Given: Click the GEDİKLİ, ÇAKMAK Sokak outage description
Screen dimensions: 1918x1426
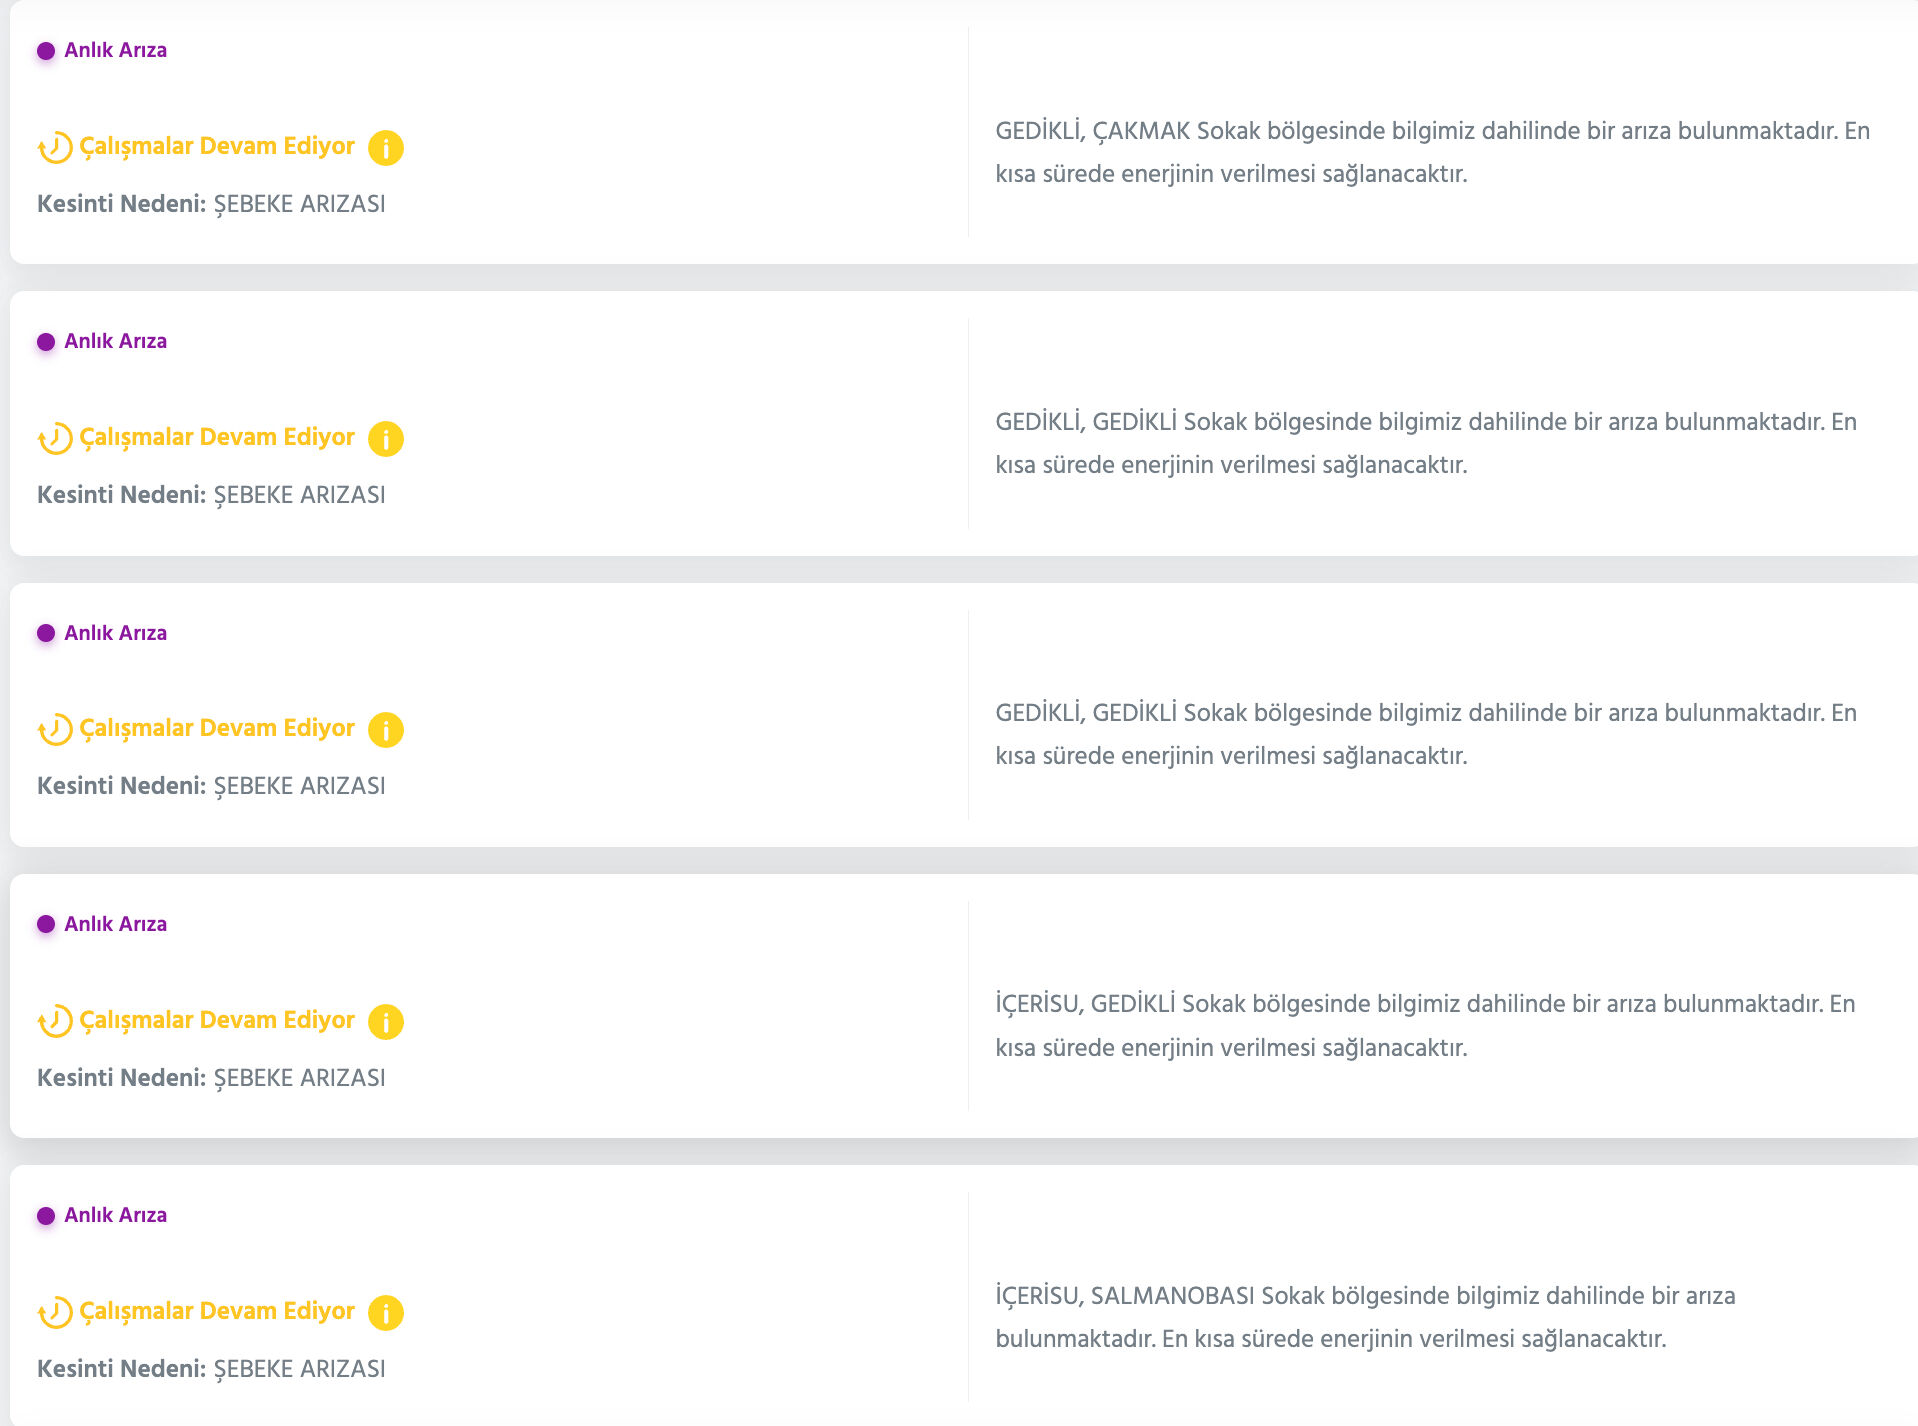Looking at the screenshot, I should (x=1432, y=152).
